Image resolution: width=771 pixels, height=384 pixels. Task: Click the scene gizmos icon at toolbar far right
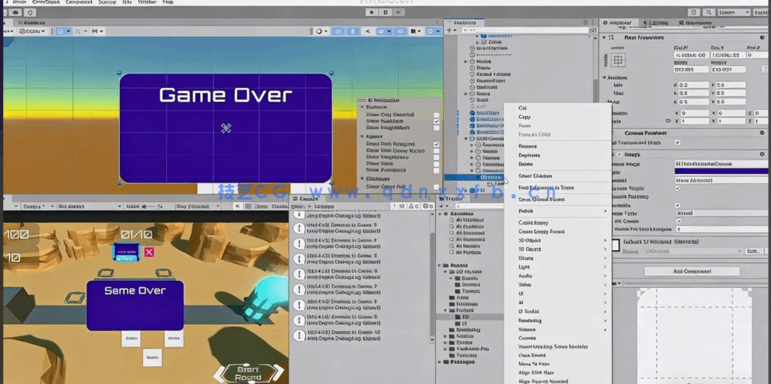[431, 31]
